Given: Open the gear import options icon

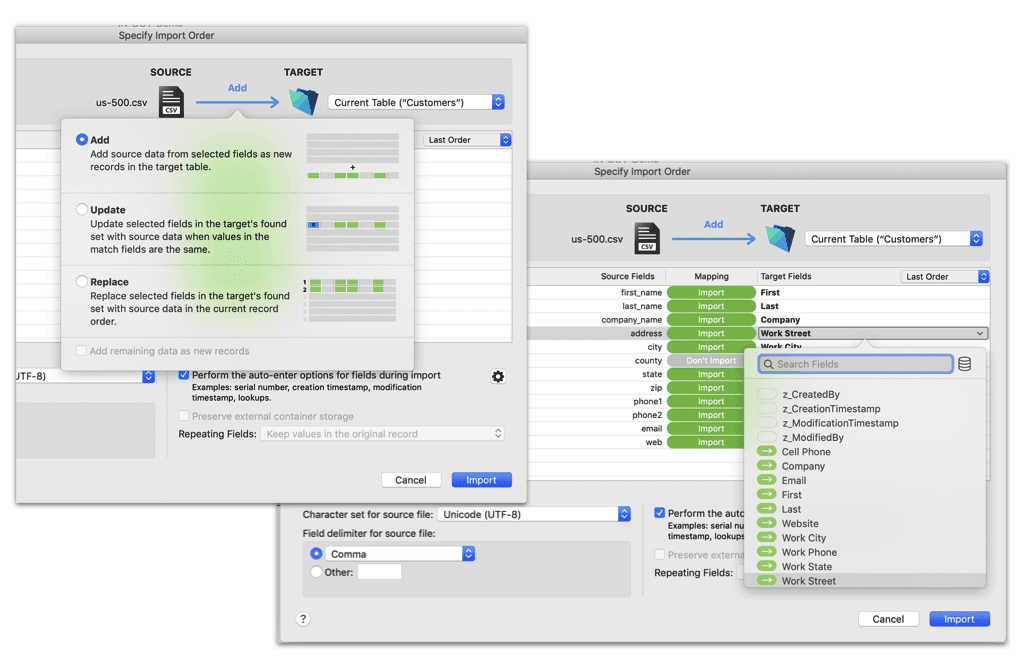Looking at the screenshot, I should pyautogui.click(x=498, y=376).
